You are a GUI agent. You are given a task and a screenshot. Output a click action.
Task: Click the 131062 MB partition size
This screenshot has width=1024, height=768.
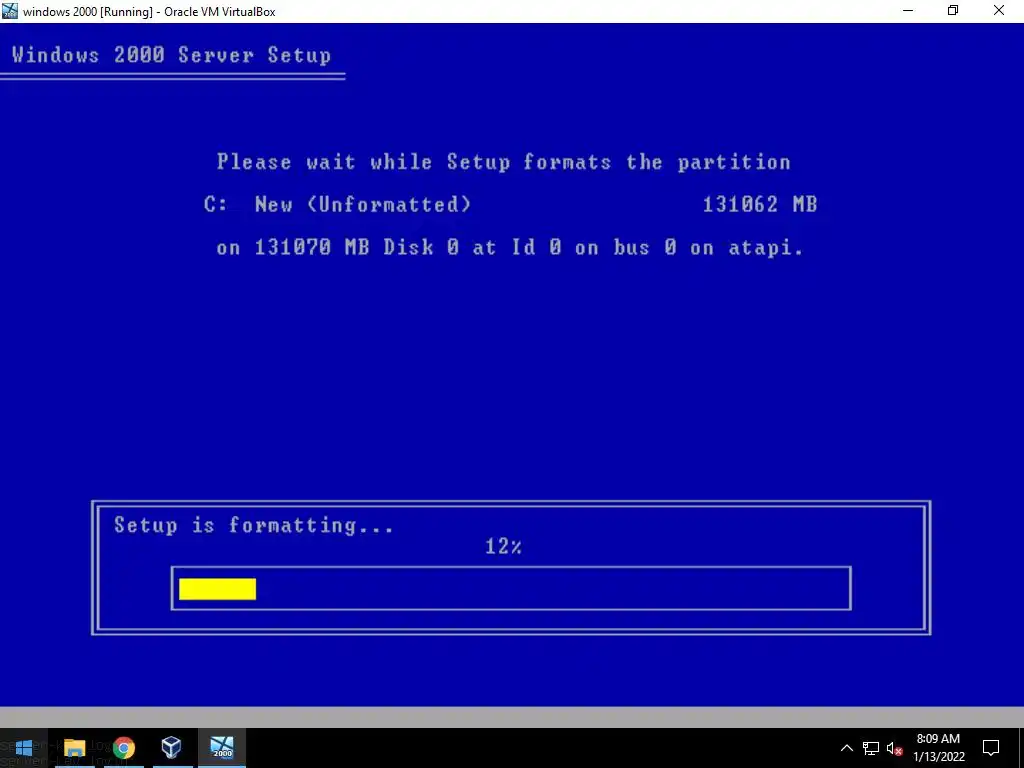[760, 204]
